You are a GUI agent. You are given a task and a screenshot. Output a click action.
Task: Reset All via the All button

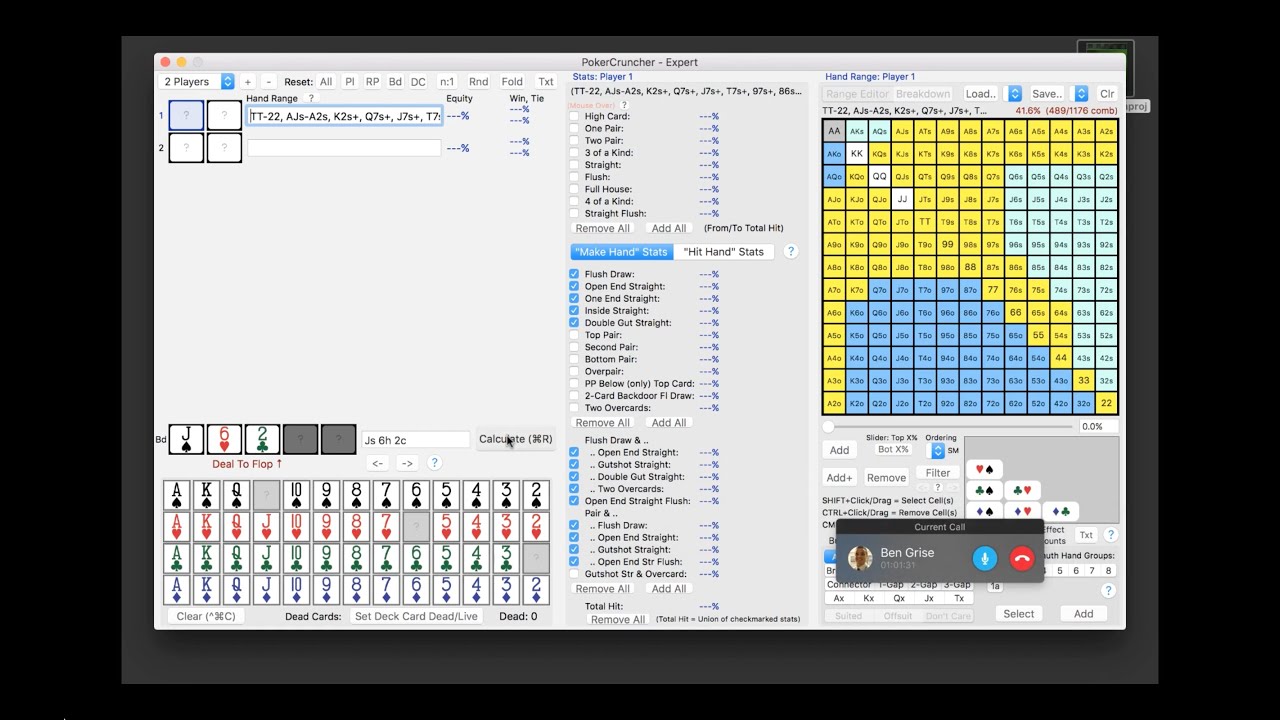[326, 82]
